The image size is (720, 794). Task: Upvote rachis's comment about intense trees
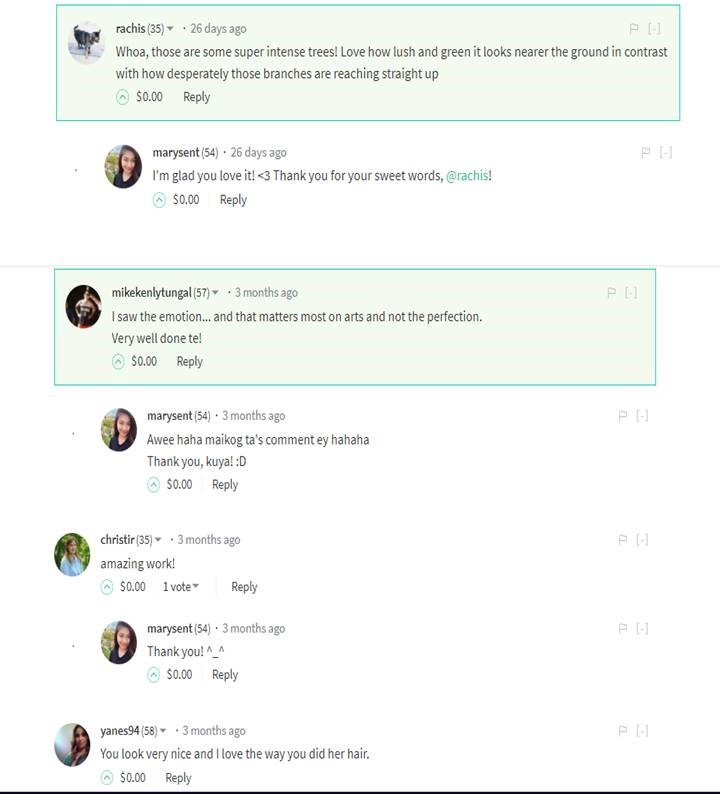(x=123, y=97)
